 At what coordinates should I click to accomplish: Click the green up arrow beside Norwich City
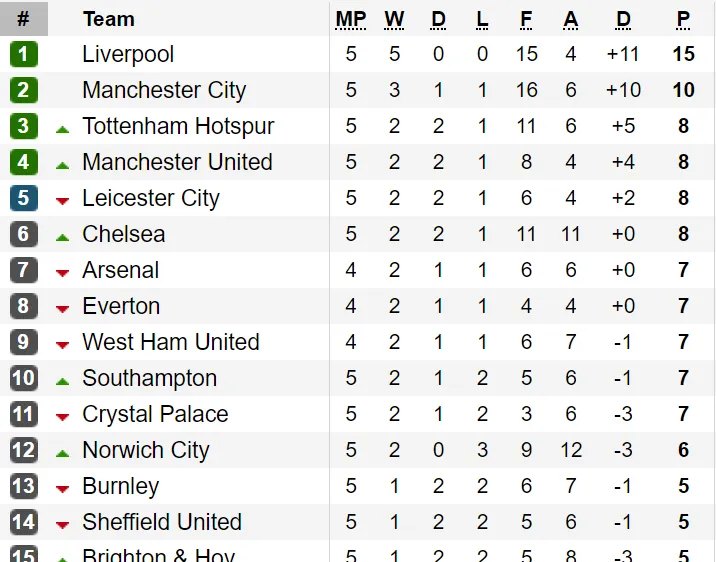[x=63, y=453]
